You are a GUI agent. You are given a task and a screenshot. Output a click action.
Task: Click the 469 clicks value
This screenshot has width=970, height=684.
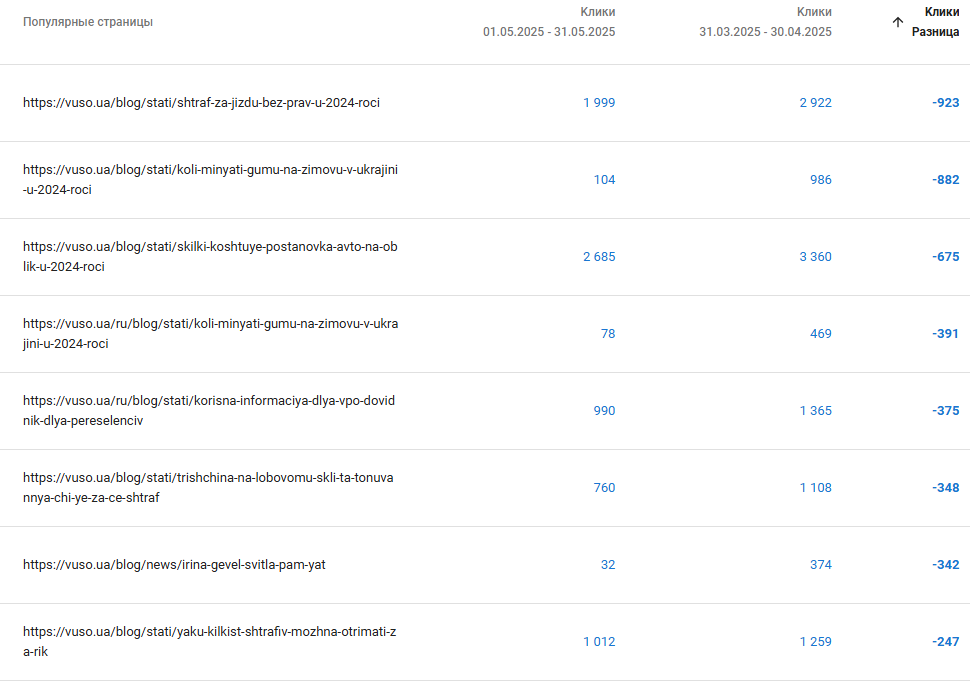coord(821,333)
